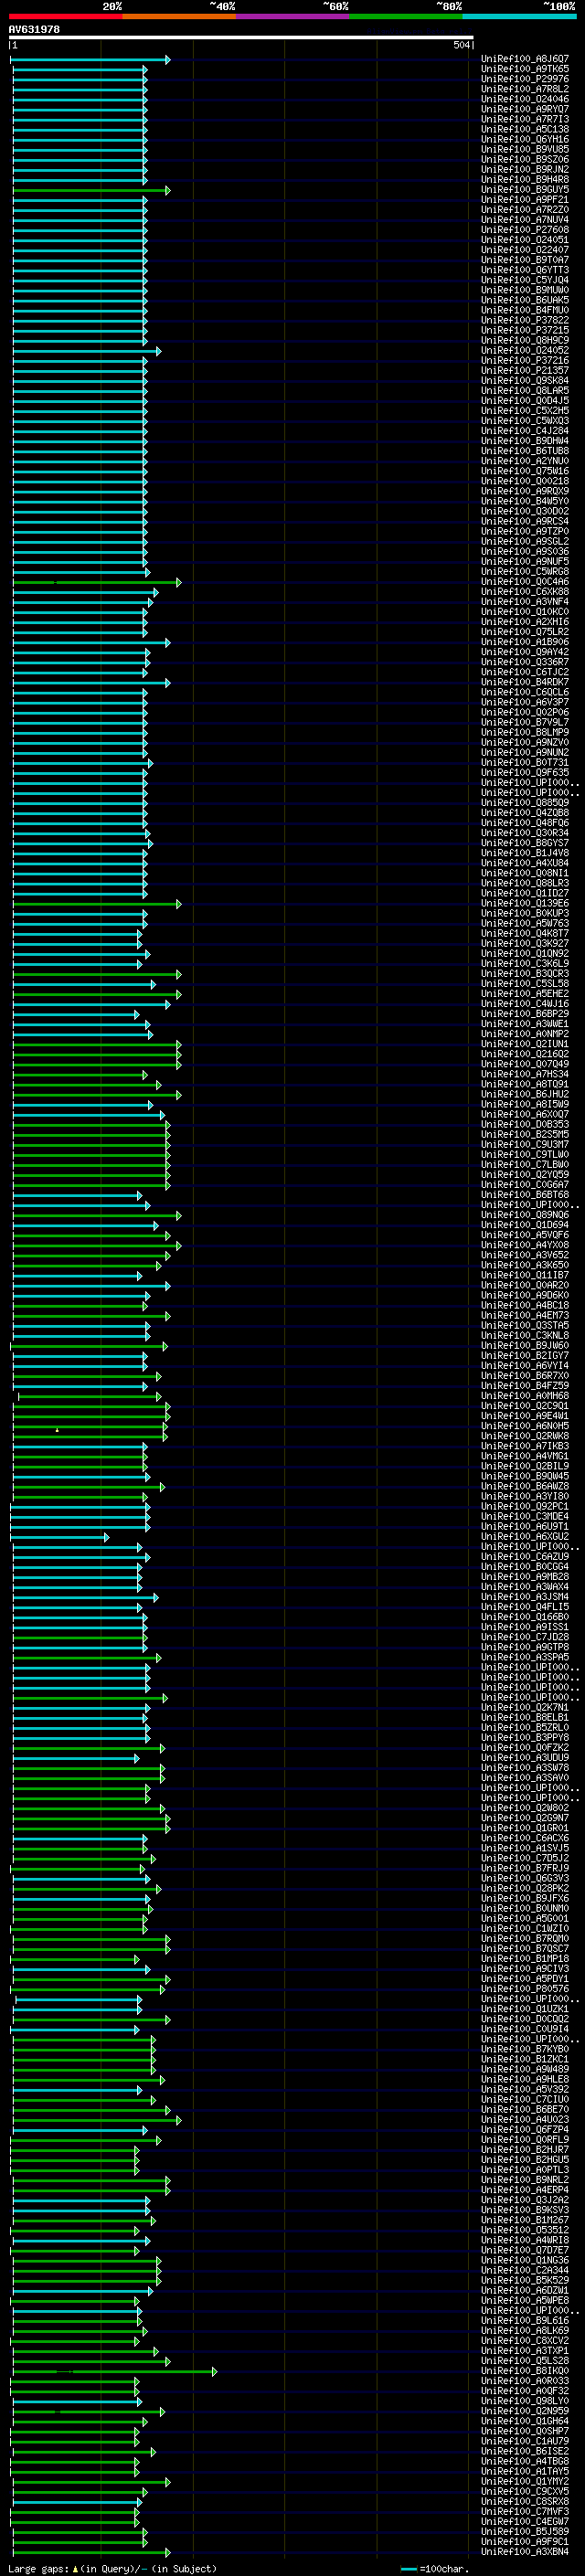Screen dimensions: 585x2576
Task: Select label UniRef100_Q2RWK8
Action: (525, 1437)
